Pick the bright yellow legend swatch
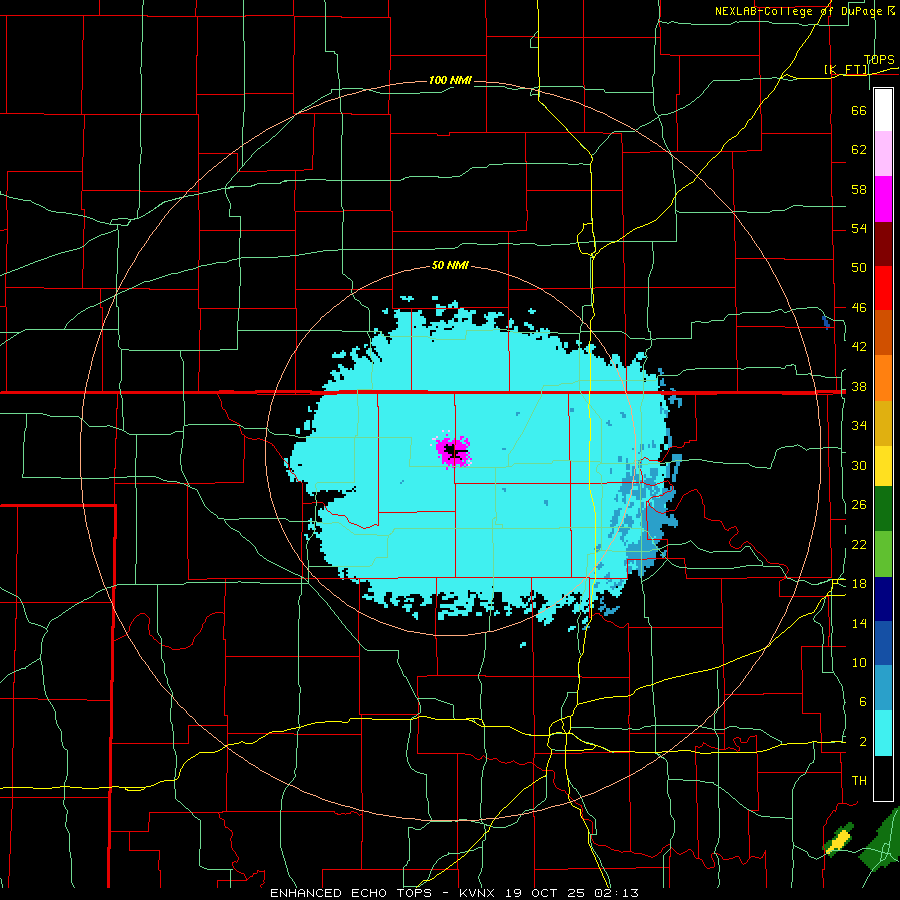 (x=883, y=466)
